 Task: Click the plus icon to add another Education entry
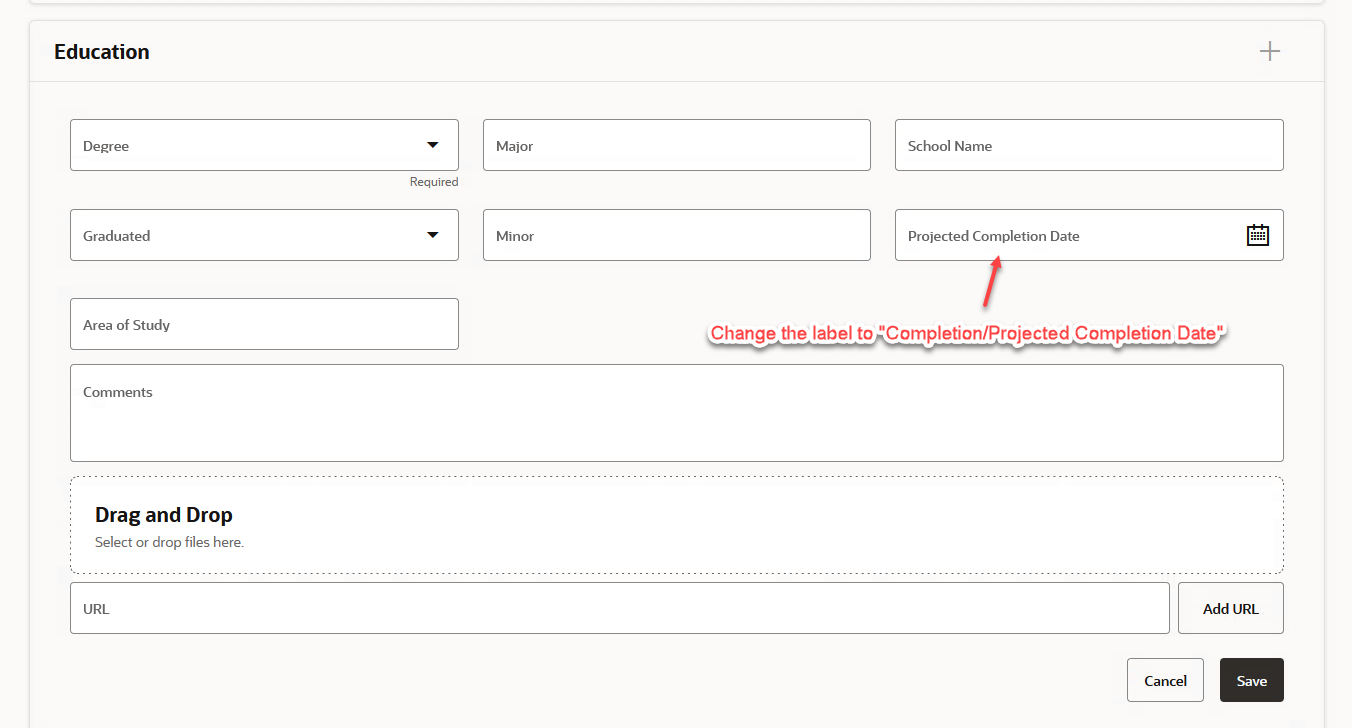click(x=1269, y=50)
